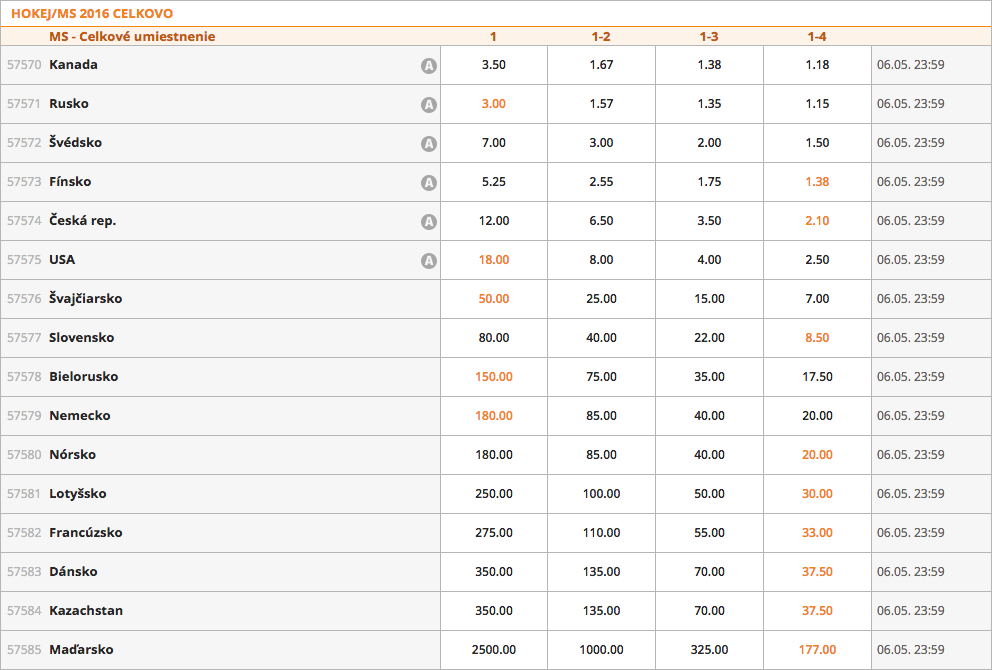This screenshot has width=992, height=670.
Task: Select Fínsko 1-4 odds 1.38
Action: coord(817,182)
